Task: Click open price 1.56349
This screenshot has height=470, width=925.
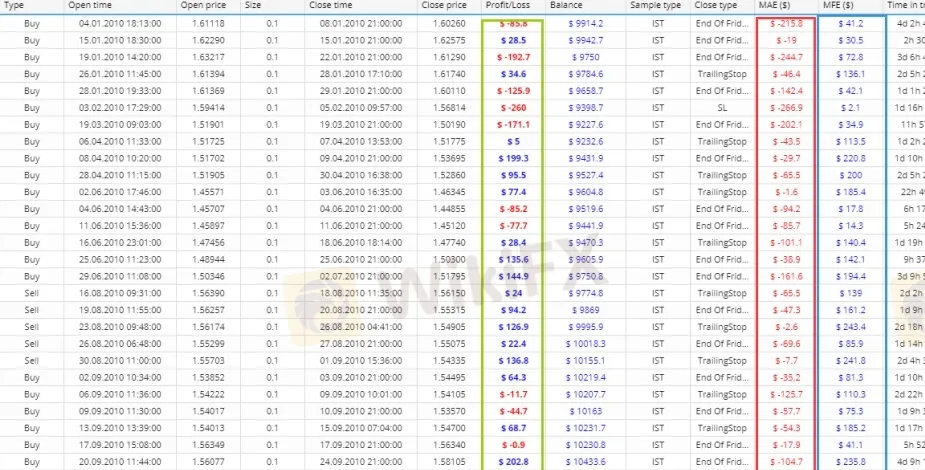Action: 208,444
